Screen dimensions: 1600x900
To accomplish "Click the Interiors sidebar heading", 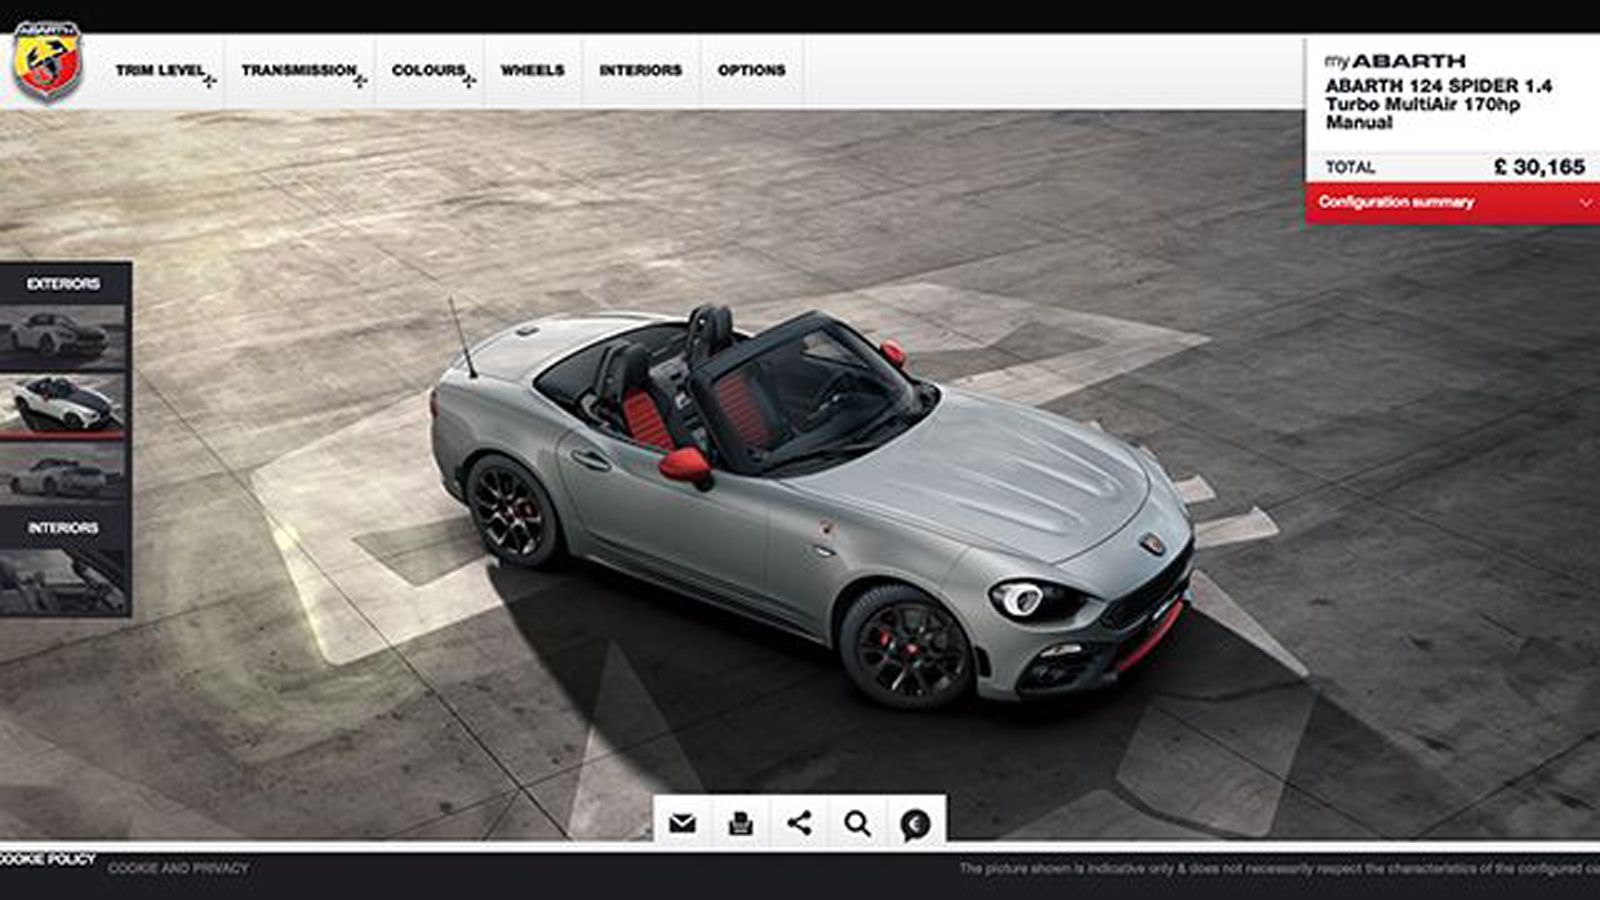I will pos(63,528).
